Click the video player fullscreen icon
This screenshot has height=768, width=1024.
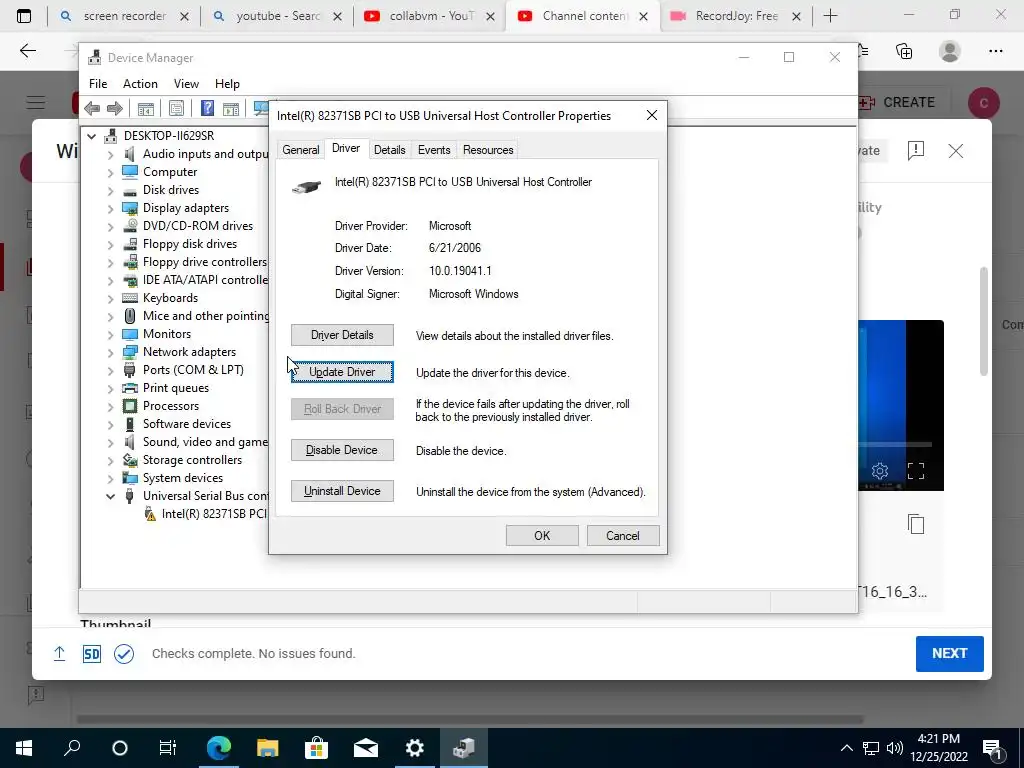916,471
